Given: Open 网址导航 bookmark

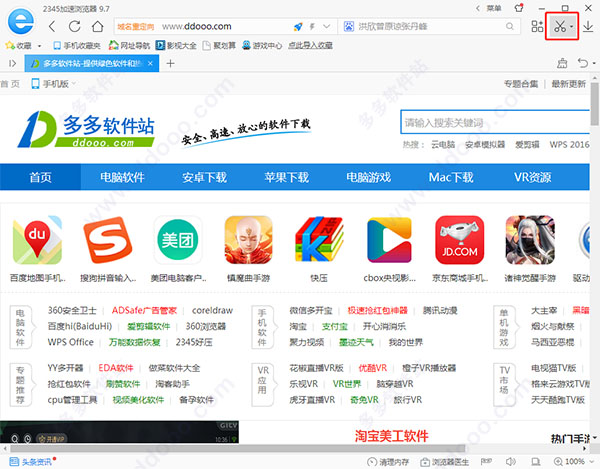Looking at the screenshot, I should point(129,46).
